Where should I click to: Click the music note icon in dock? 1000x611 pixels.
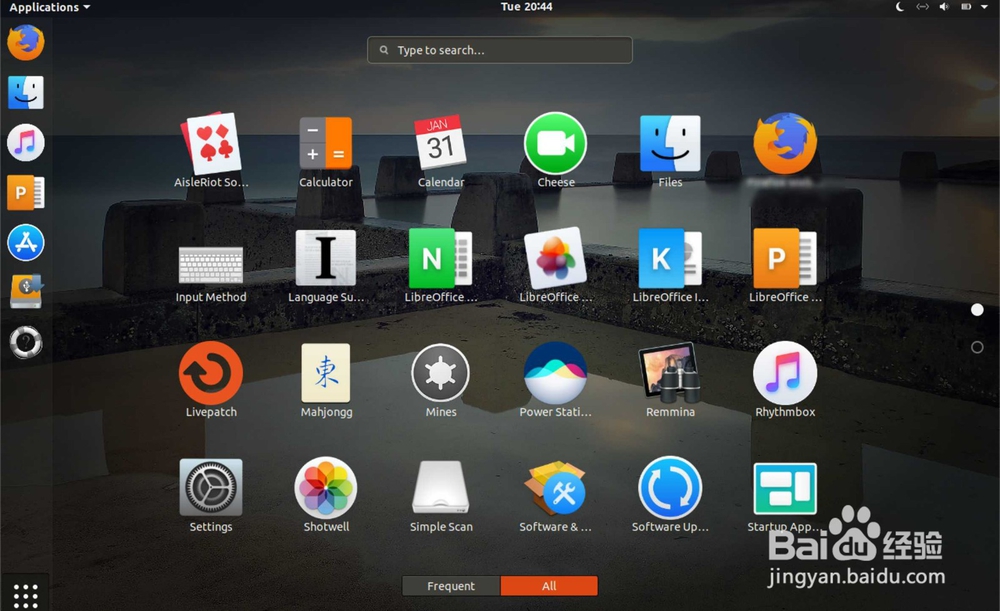[x=26, y=142]
